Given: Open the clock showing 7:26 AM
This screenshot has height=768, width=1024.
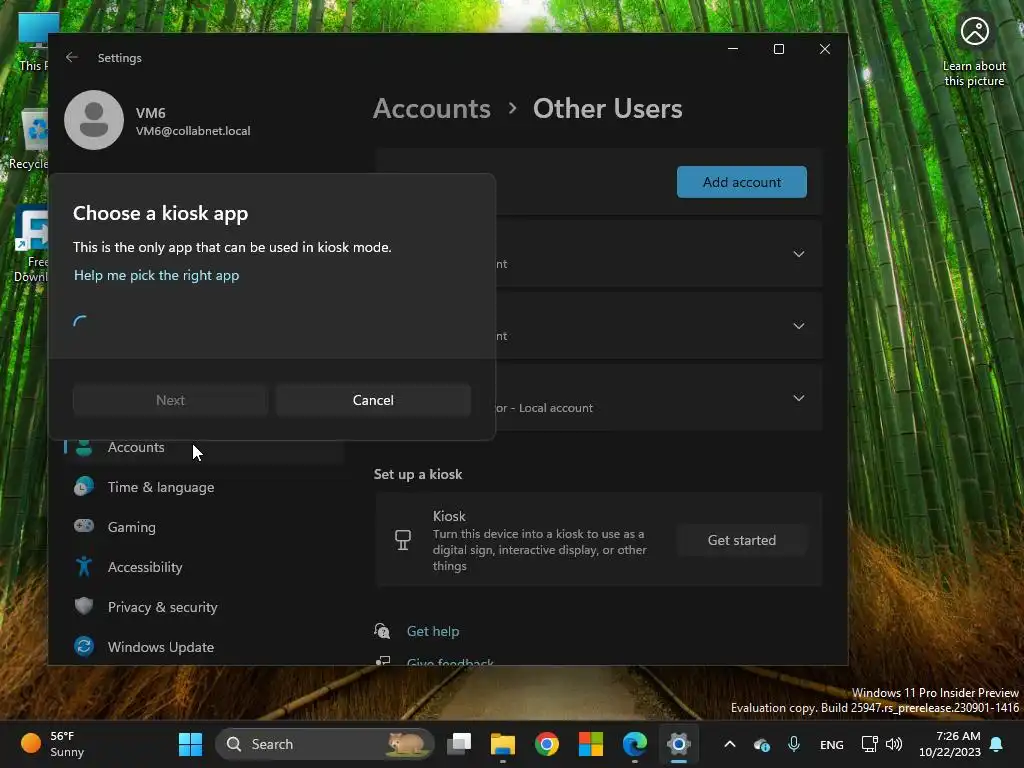Looking at the screenshot, I should click(950, 744).
